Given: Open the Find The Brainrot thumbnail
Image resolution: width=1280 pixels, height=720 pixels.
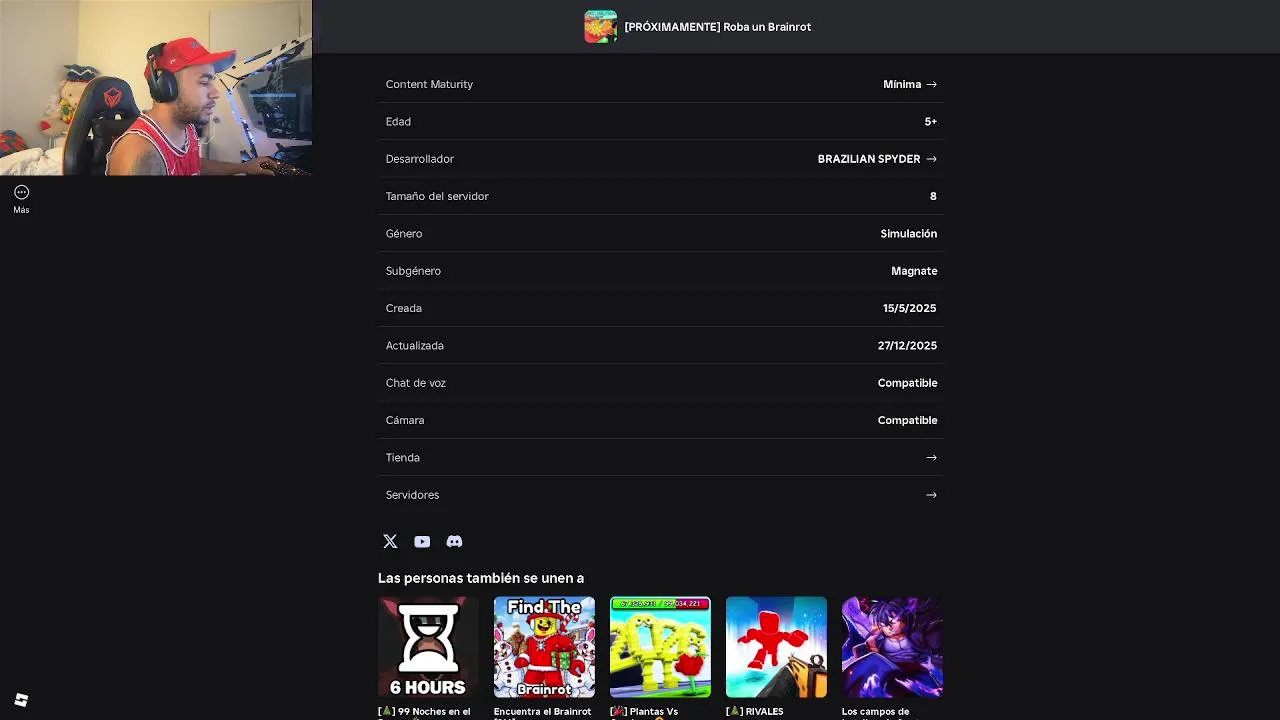Looking at the screenshot, I should [544, 647].
